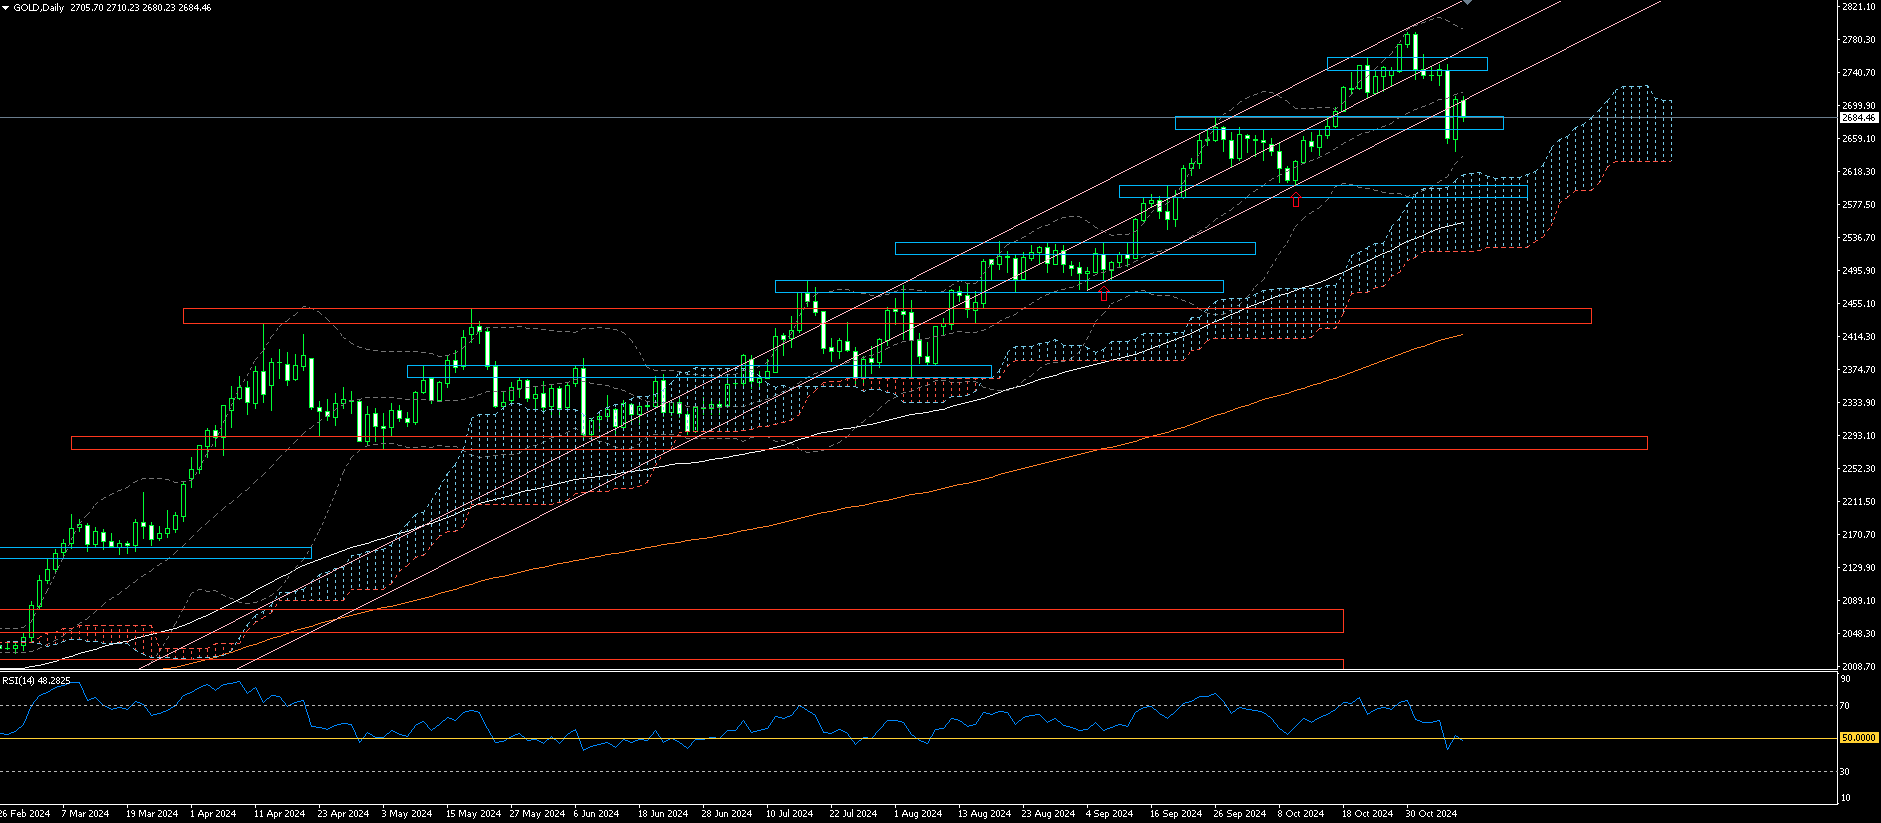Screen dimensions: 1881x823
Task: Click the 2211.50 price axis label
Action: tap(1858, 502)
